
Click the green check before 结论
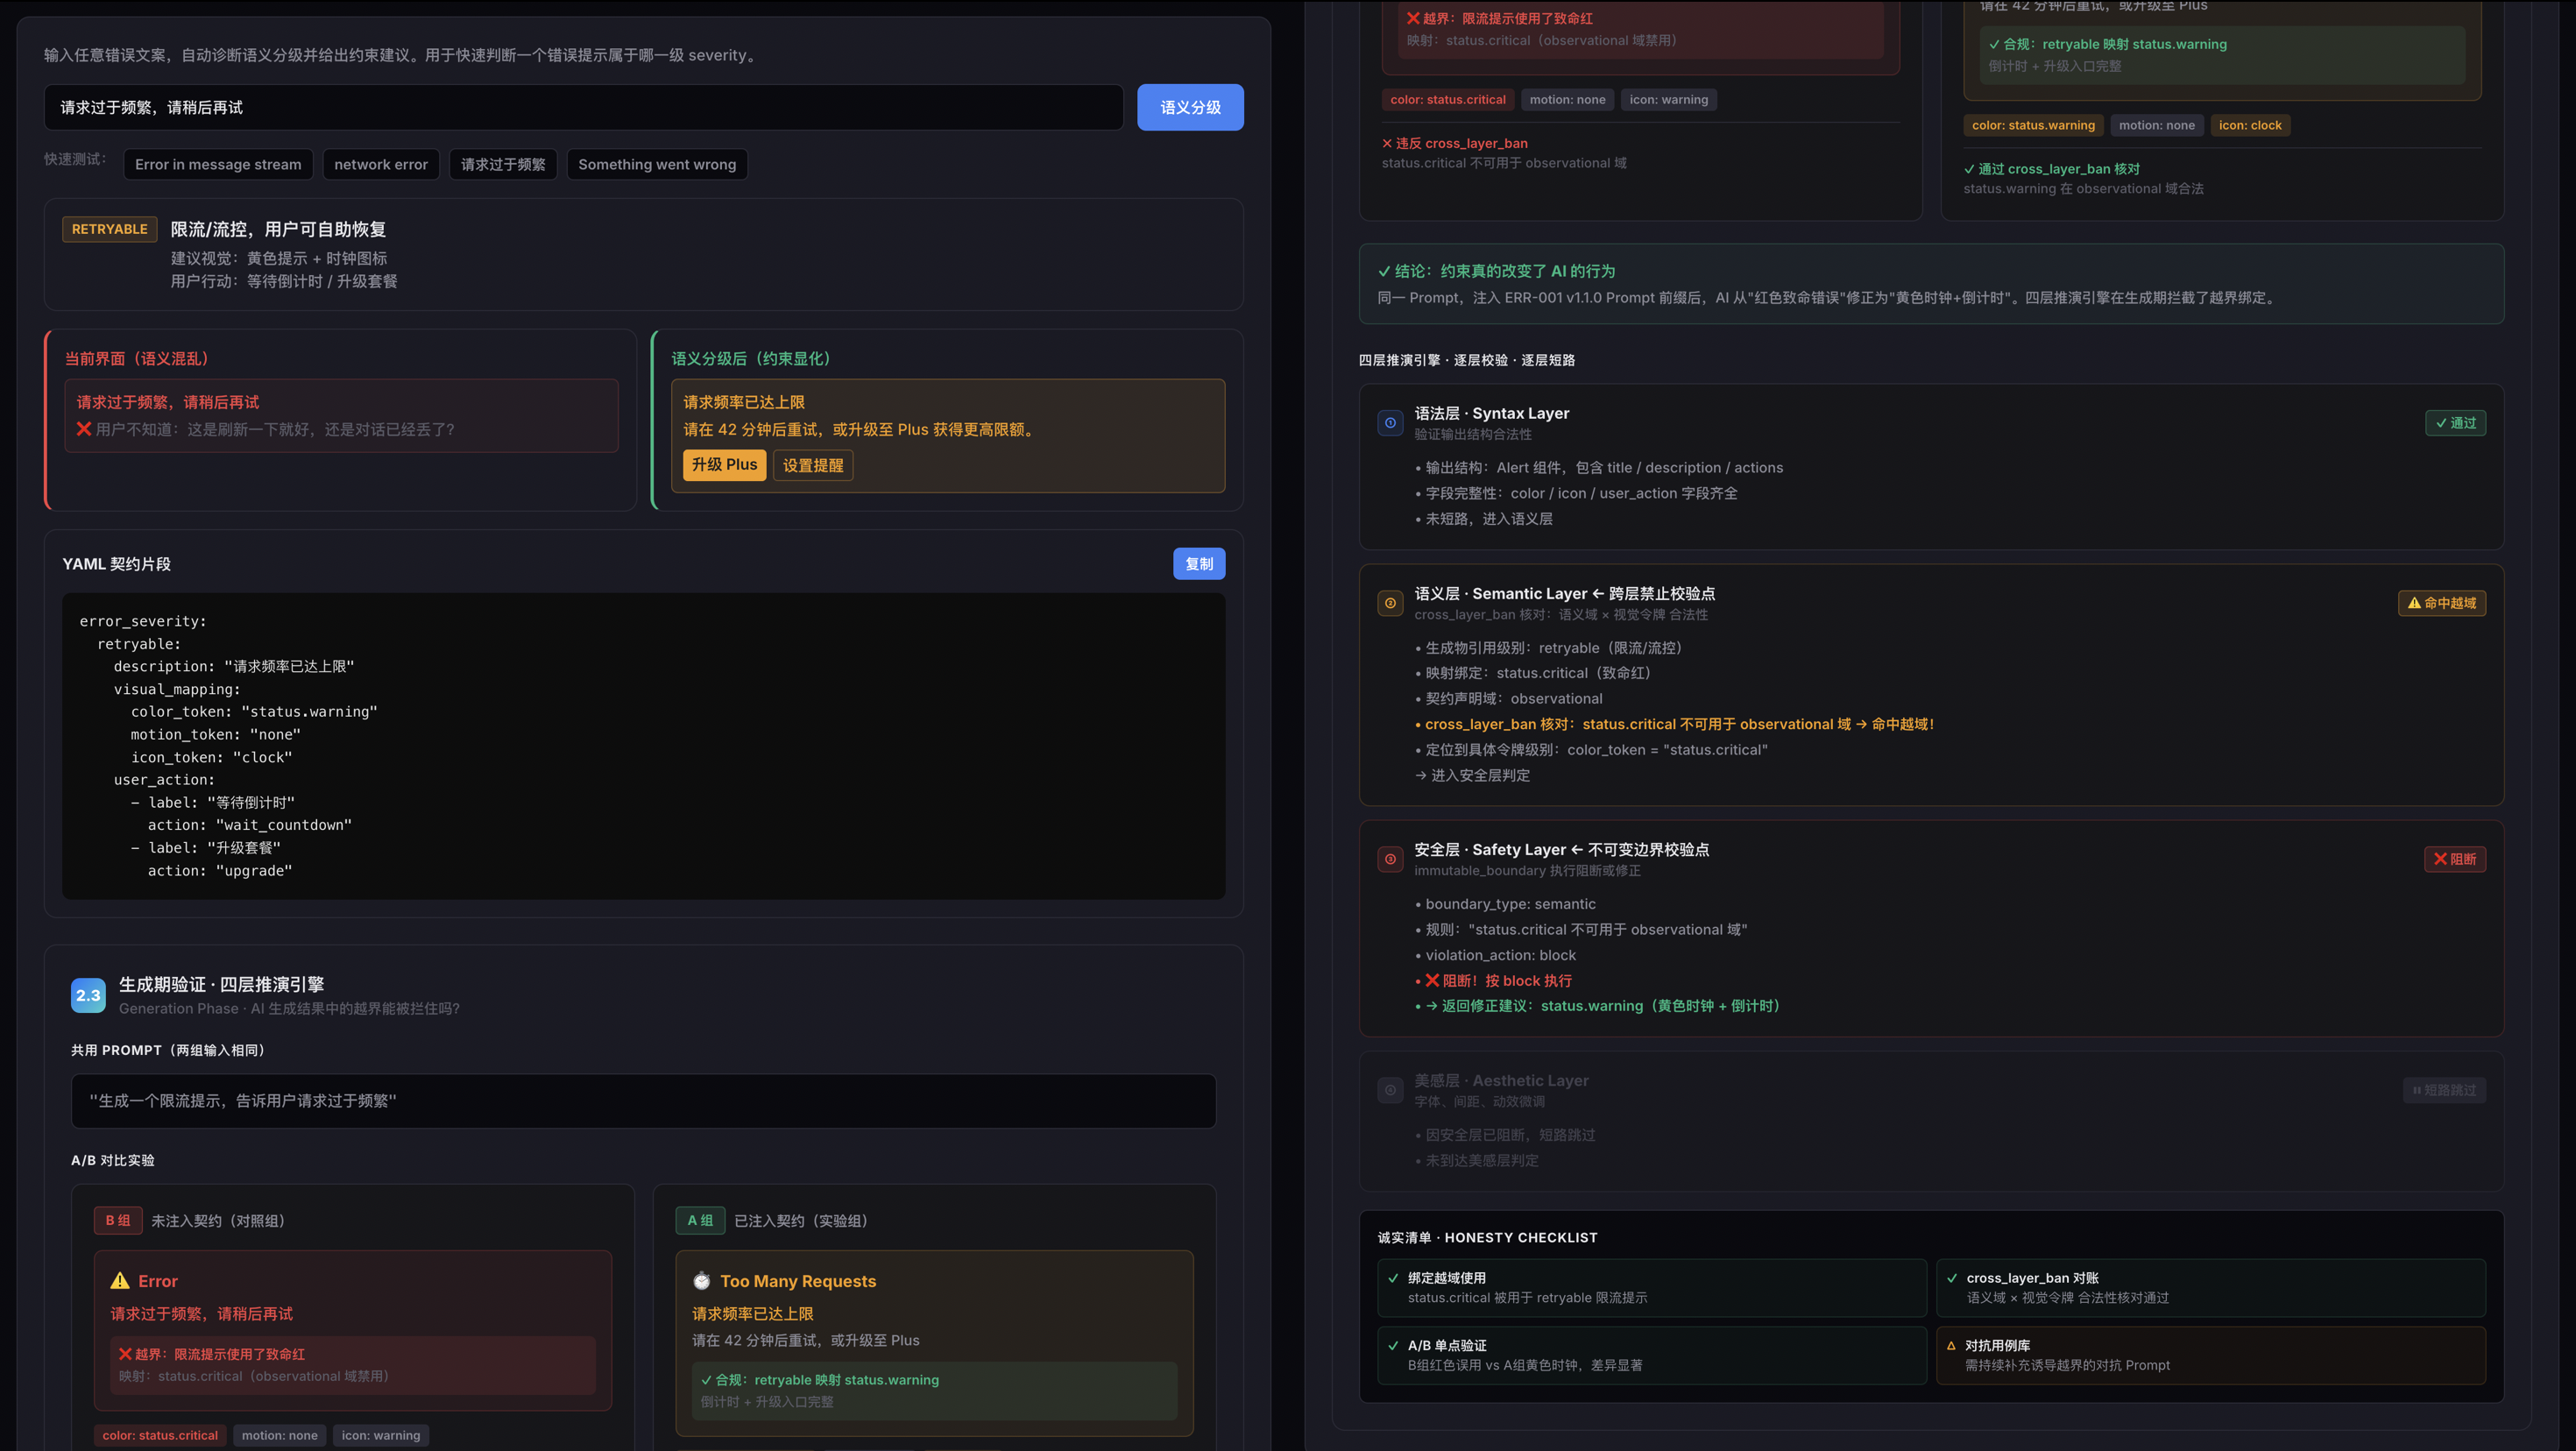tap(1384, 271)
